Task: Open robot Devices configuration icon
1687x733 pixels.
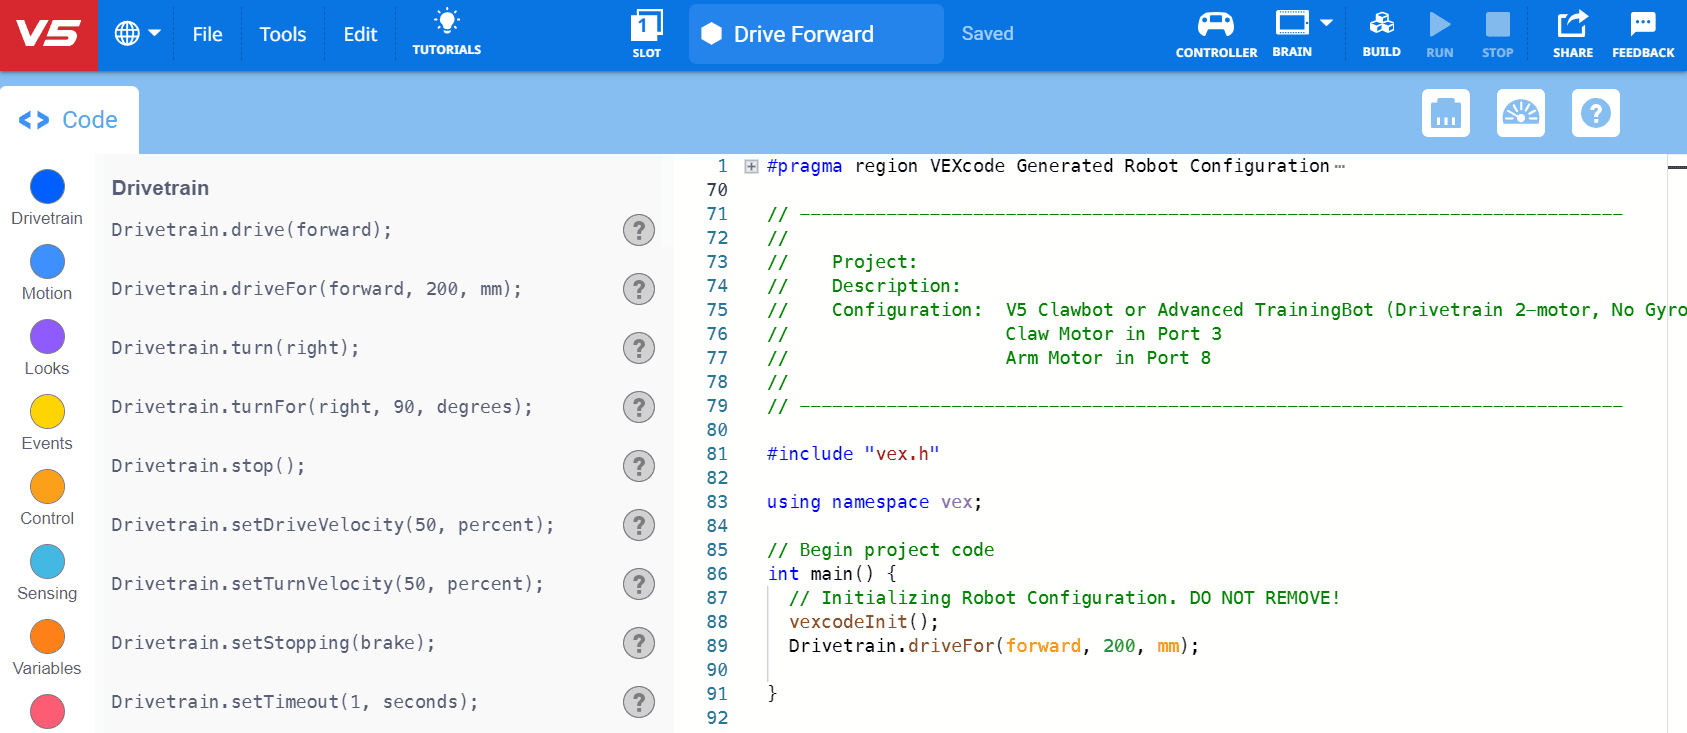Action: (1445, 113)
